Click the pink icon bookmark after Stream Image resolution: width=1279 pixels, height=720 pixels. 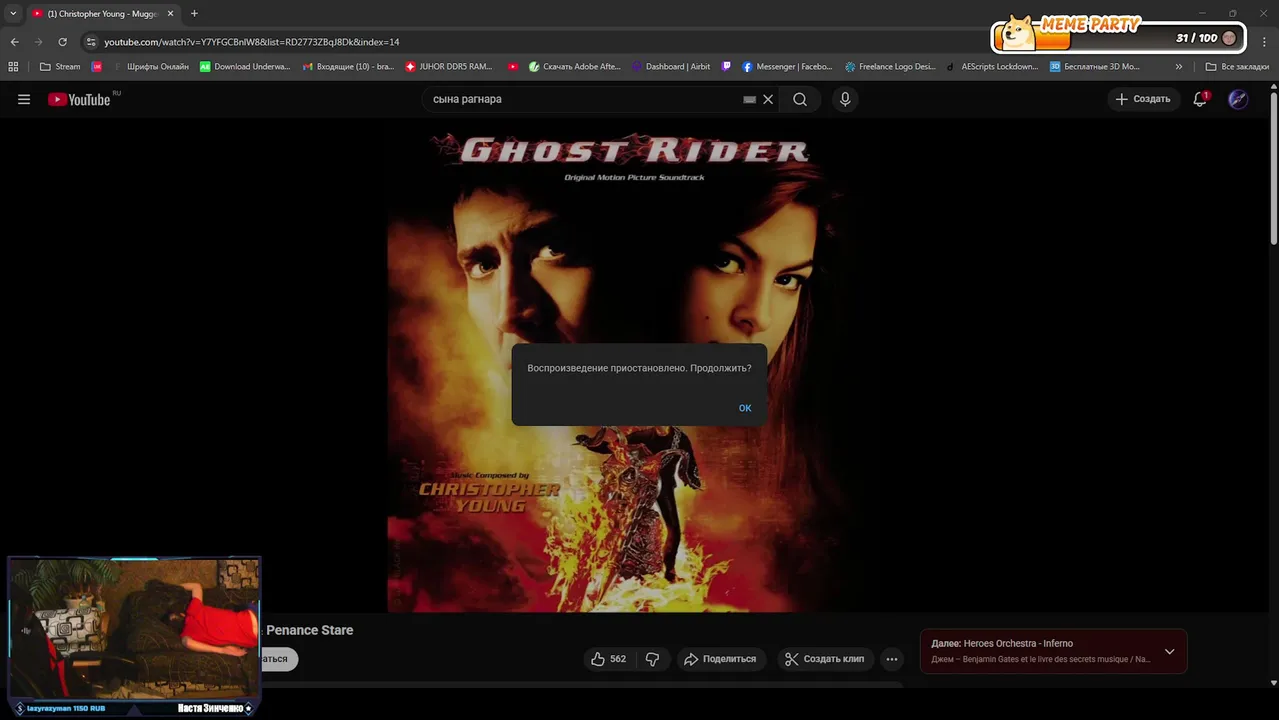[x=97, y=67]
